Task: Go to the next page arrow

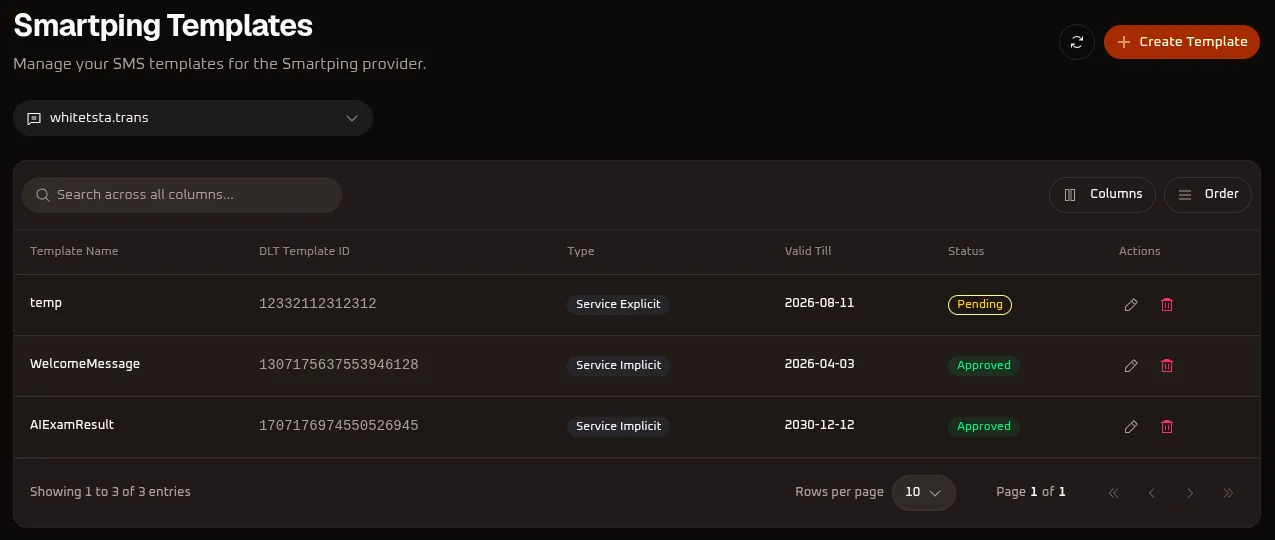Action: pyautogui.click(x=1190, y=493)
